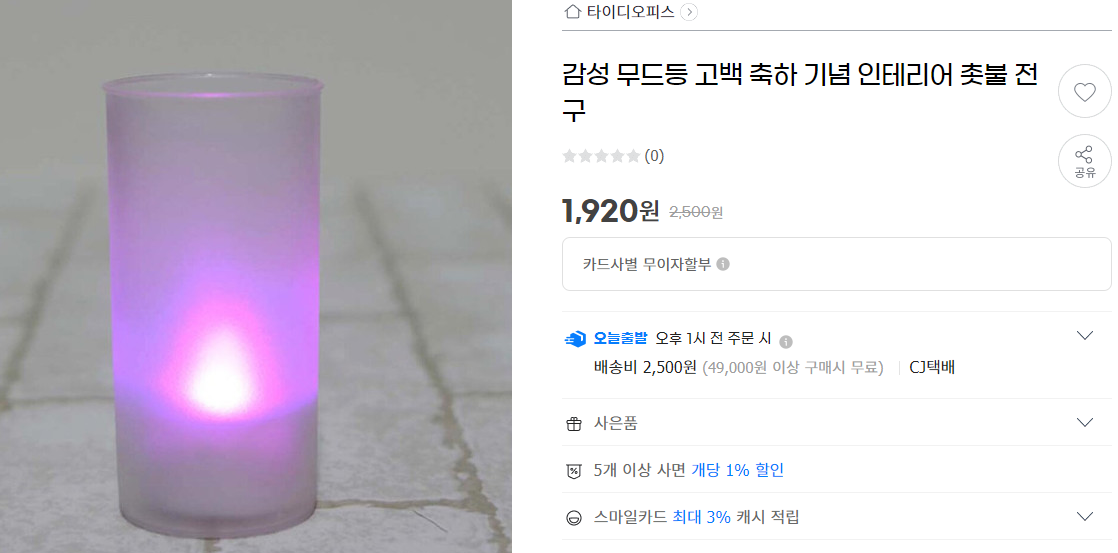Open the circled arrow next to 타이디오피스
1118x553 pixels.
pos(689,12)
